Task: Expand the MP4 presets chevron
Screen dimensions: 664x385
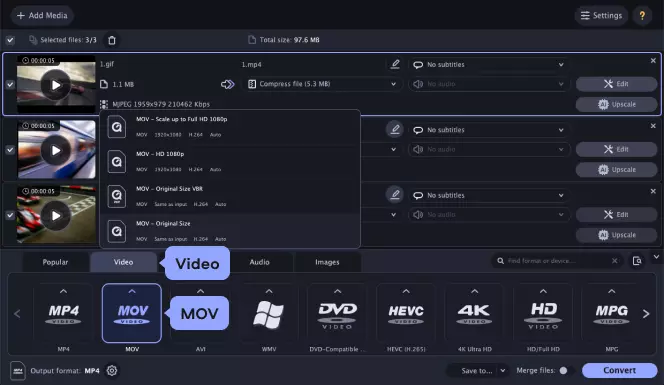Action: coord(63,291)
